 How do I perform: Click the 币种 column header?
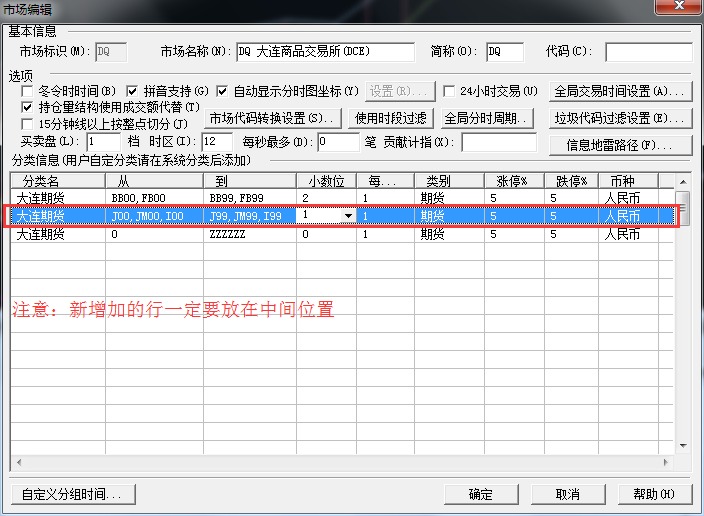tap(629, 181)
